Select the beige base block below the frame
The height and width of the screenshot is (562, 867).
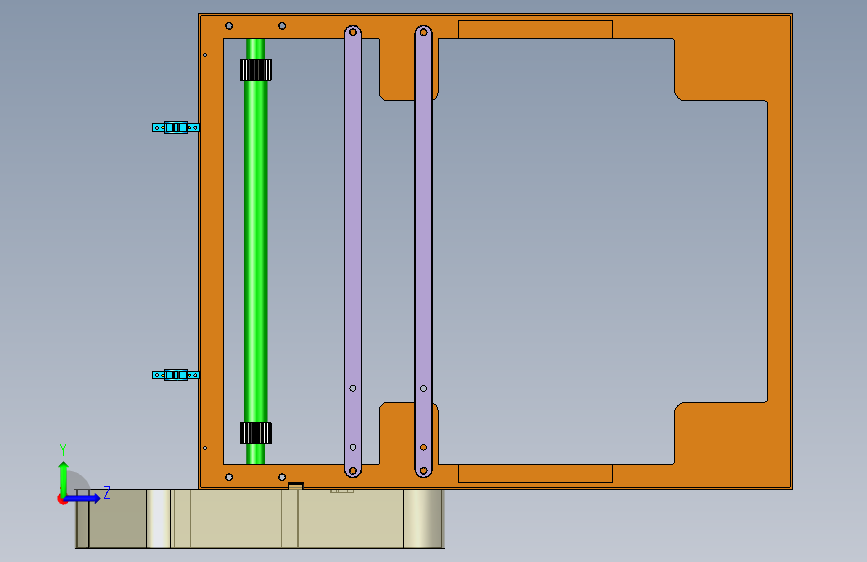260,519
